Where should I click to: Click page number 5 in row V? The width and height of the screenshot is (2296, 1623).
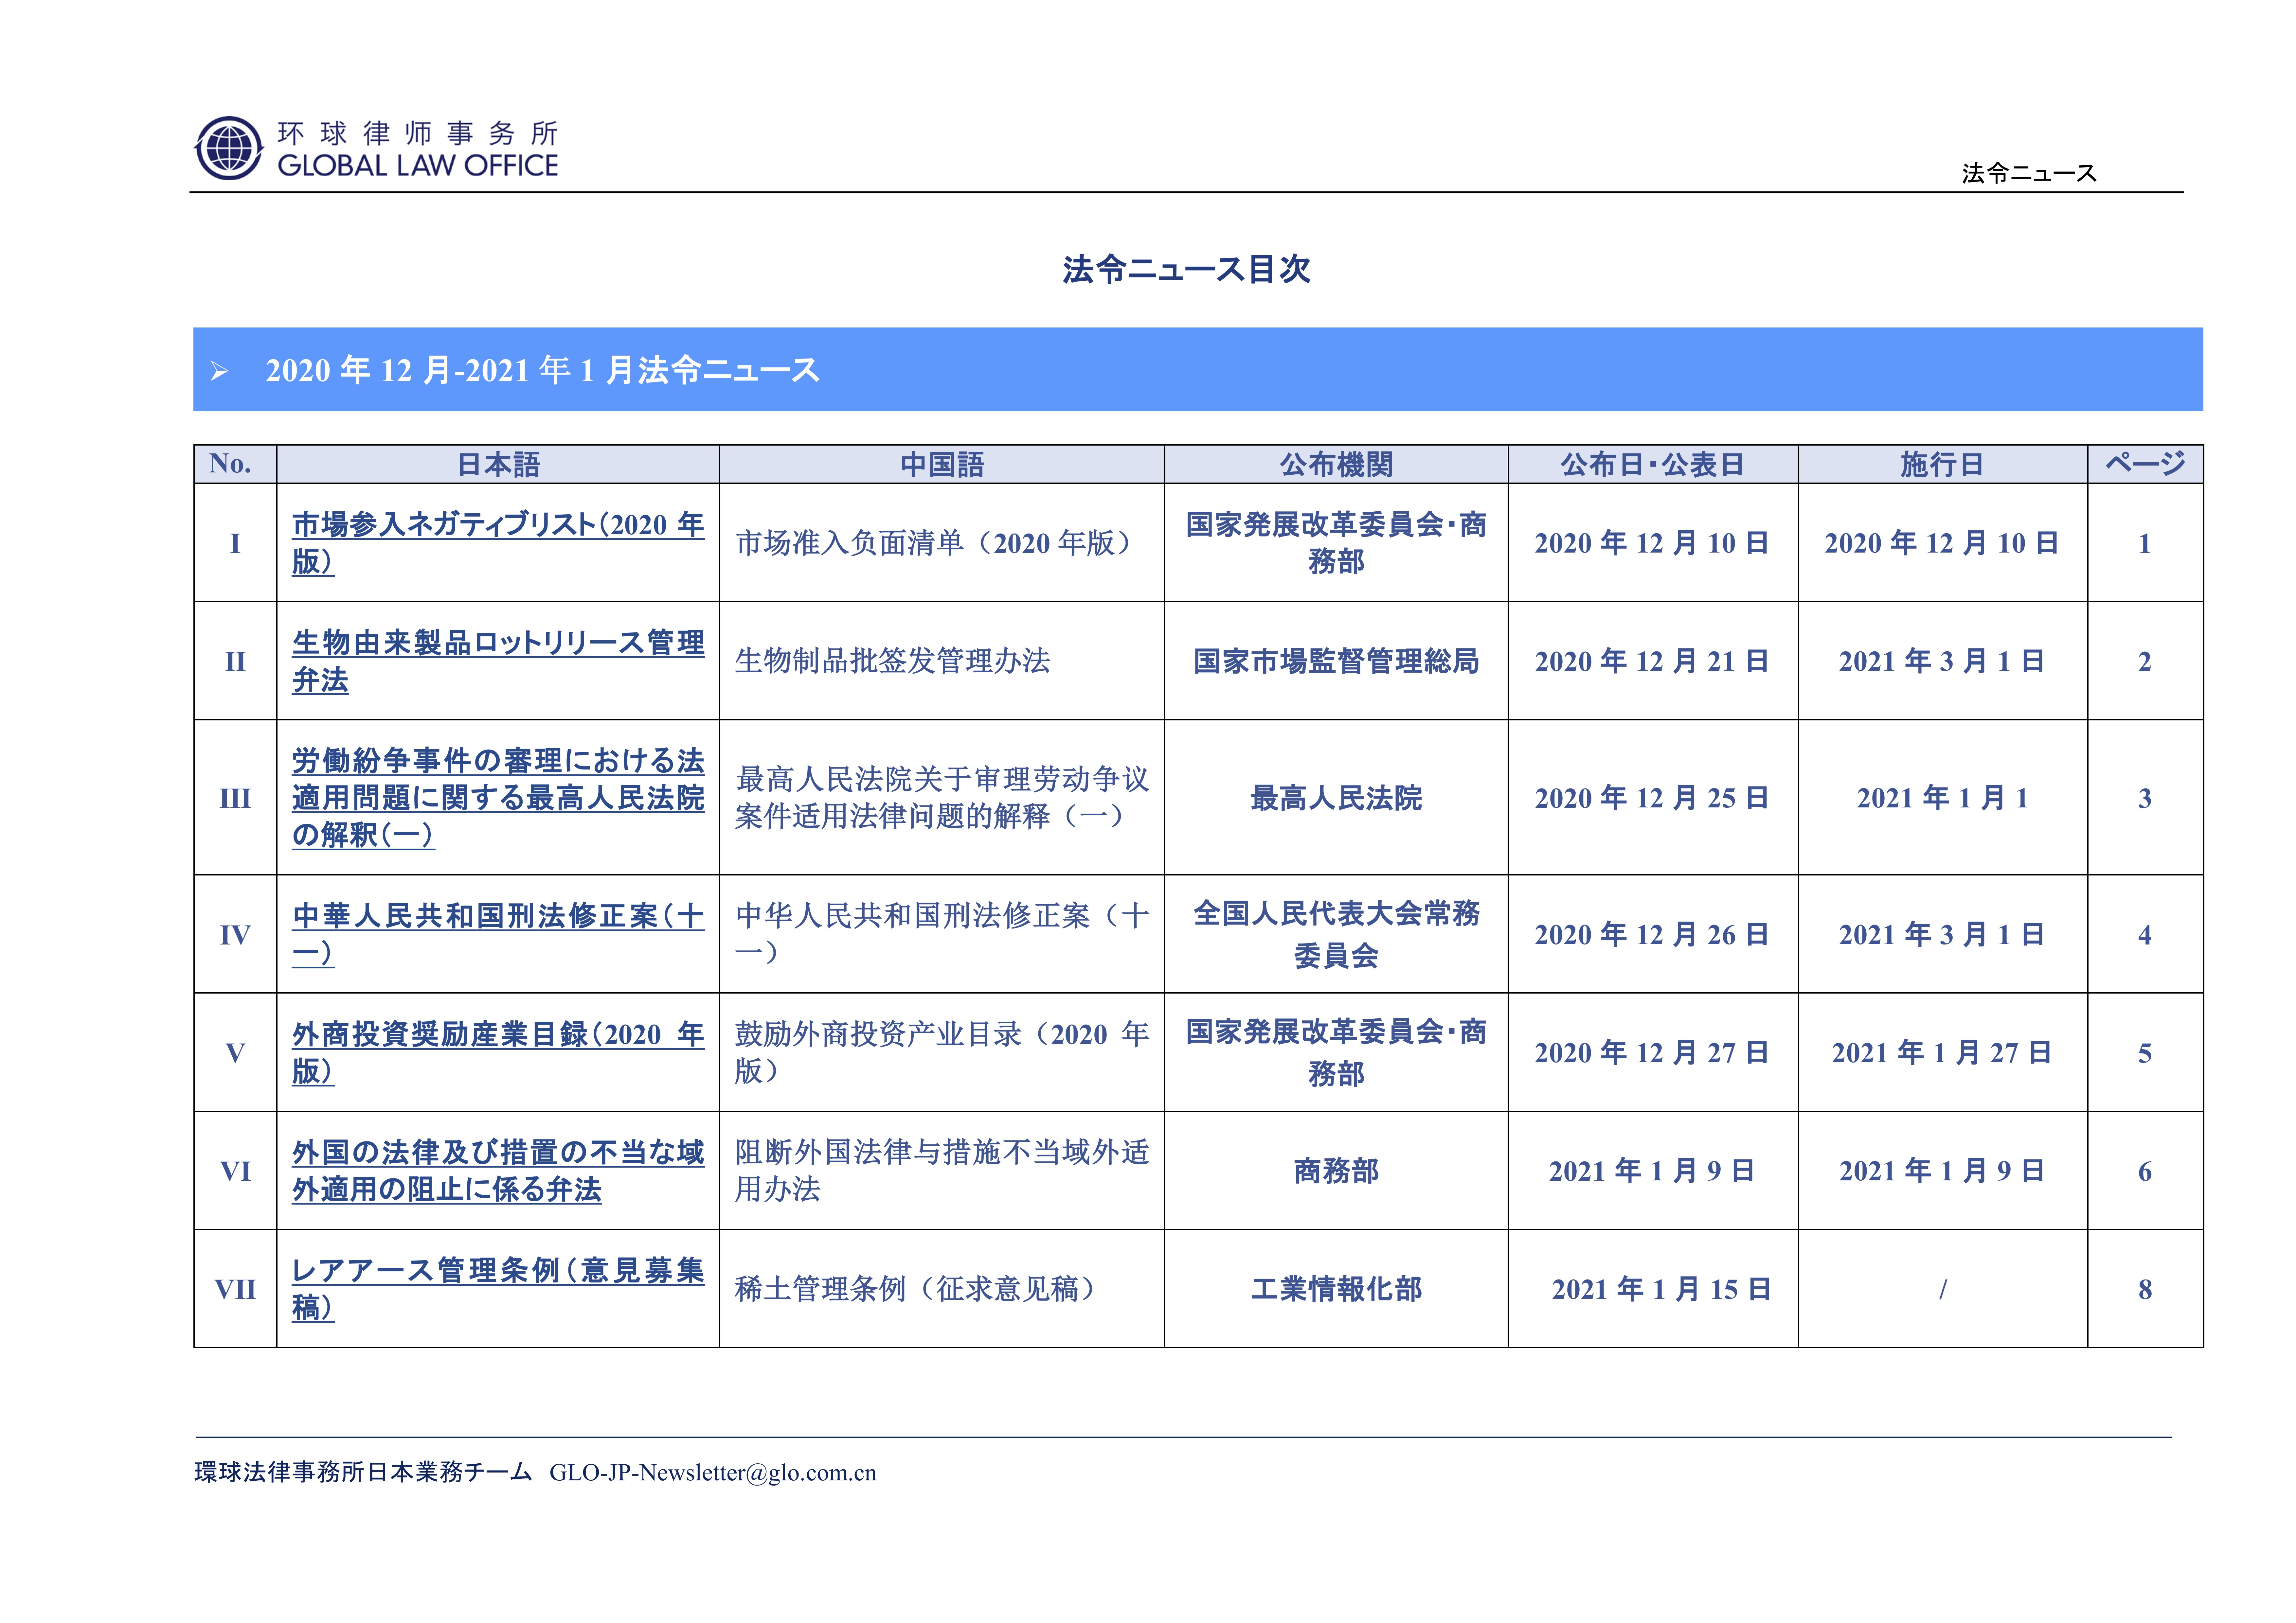(2145, 1053)
